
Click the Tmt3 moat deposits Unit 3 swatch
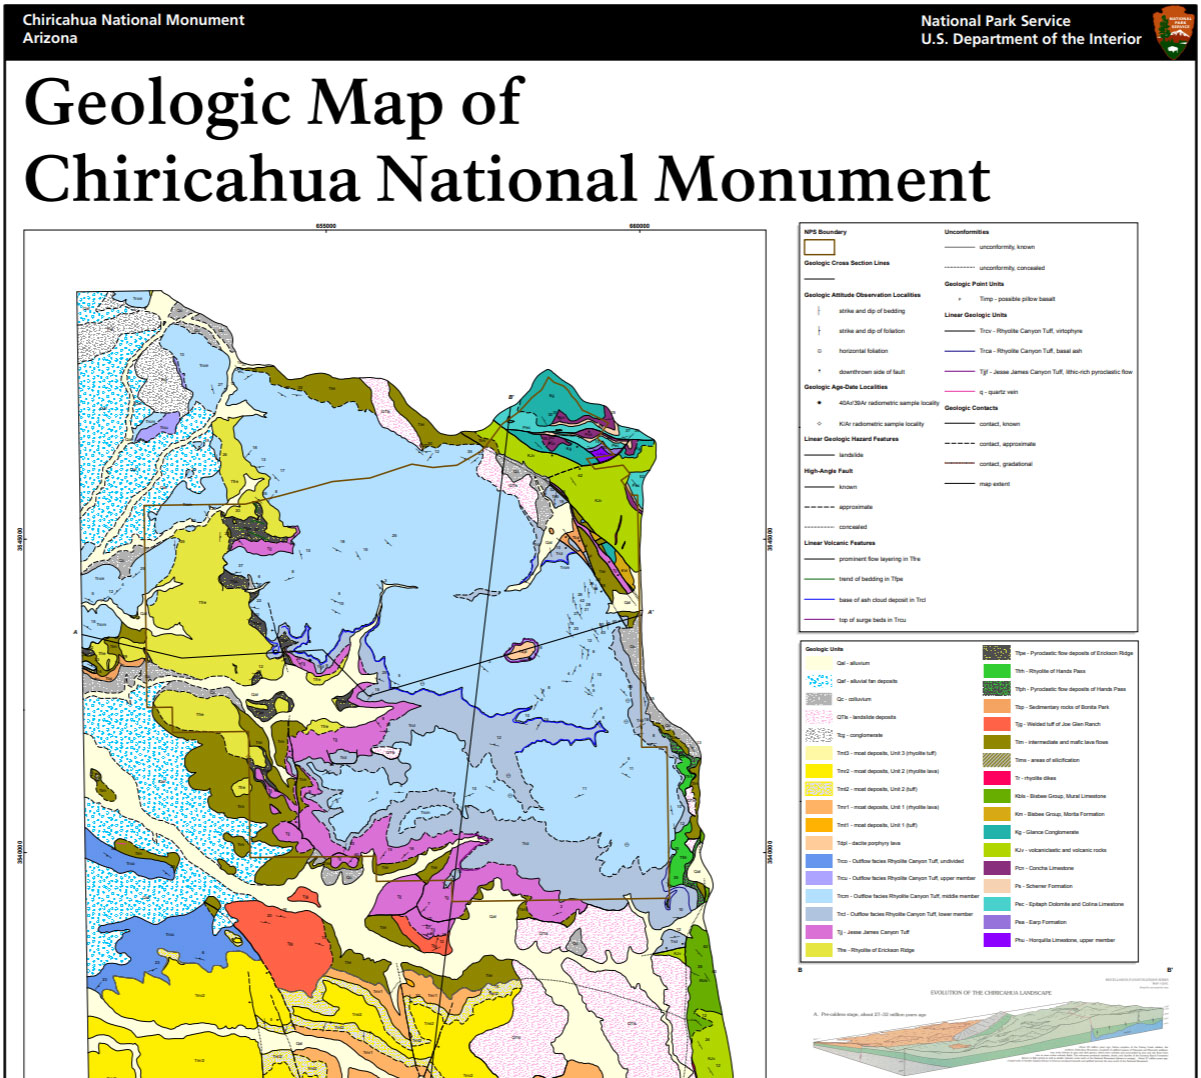(819, 753)
